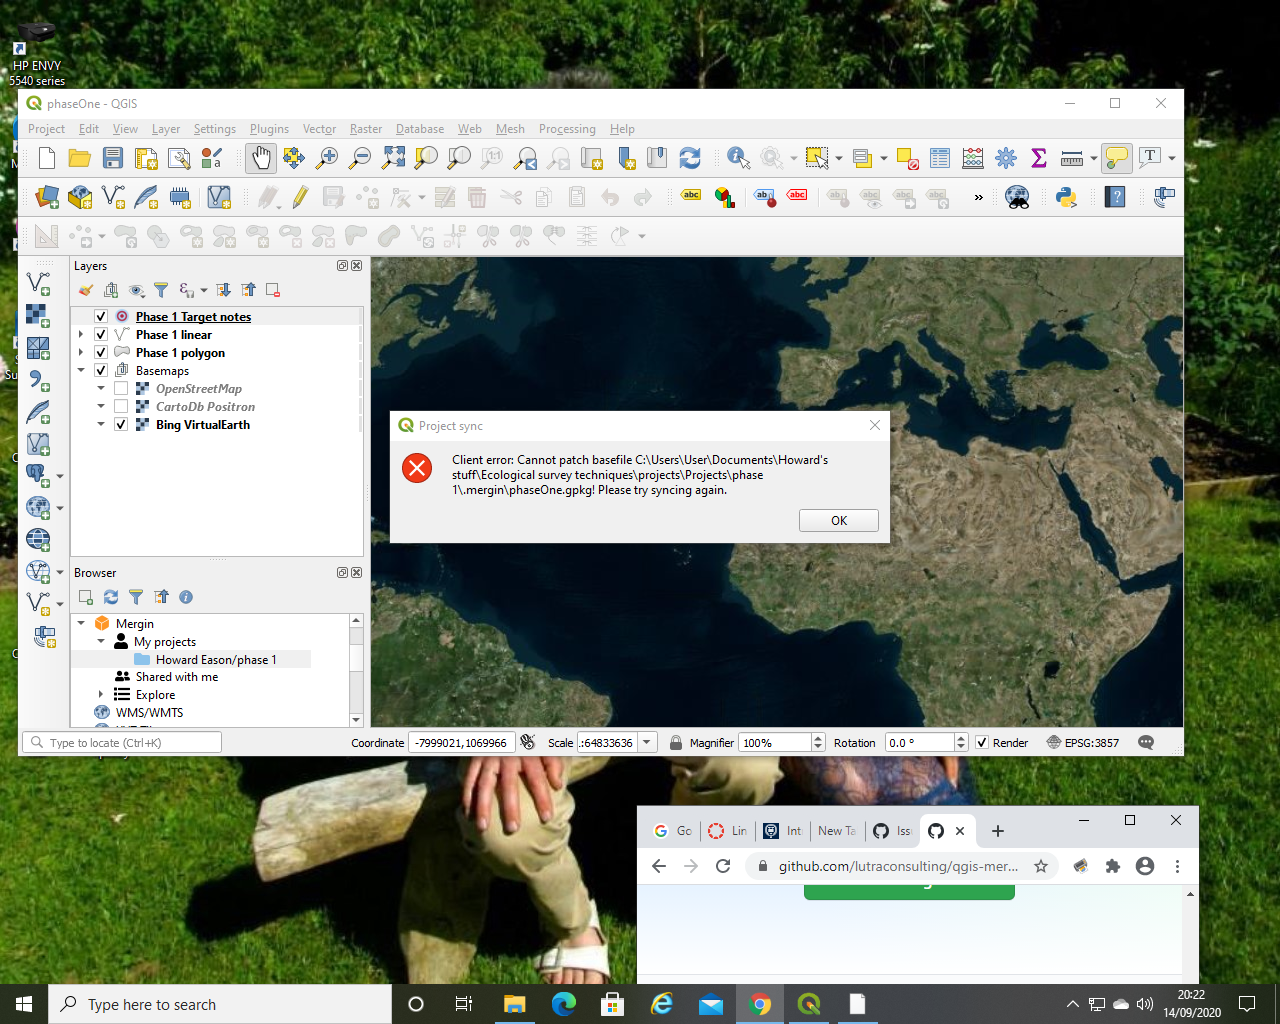Show Statistical Summary panel
1280x1024 pixels.
coord(1039,157)
